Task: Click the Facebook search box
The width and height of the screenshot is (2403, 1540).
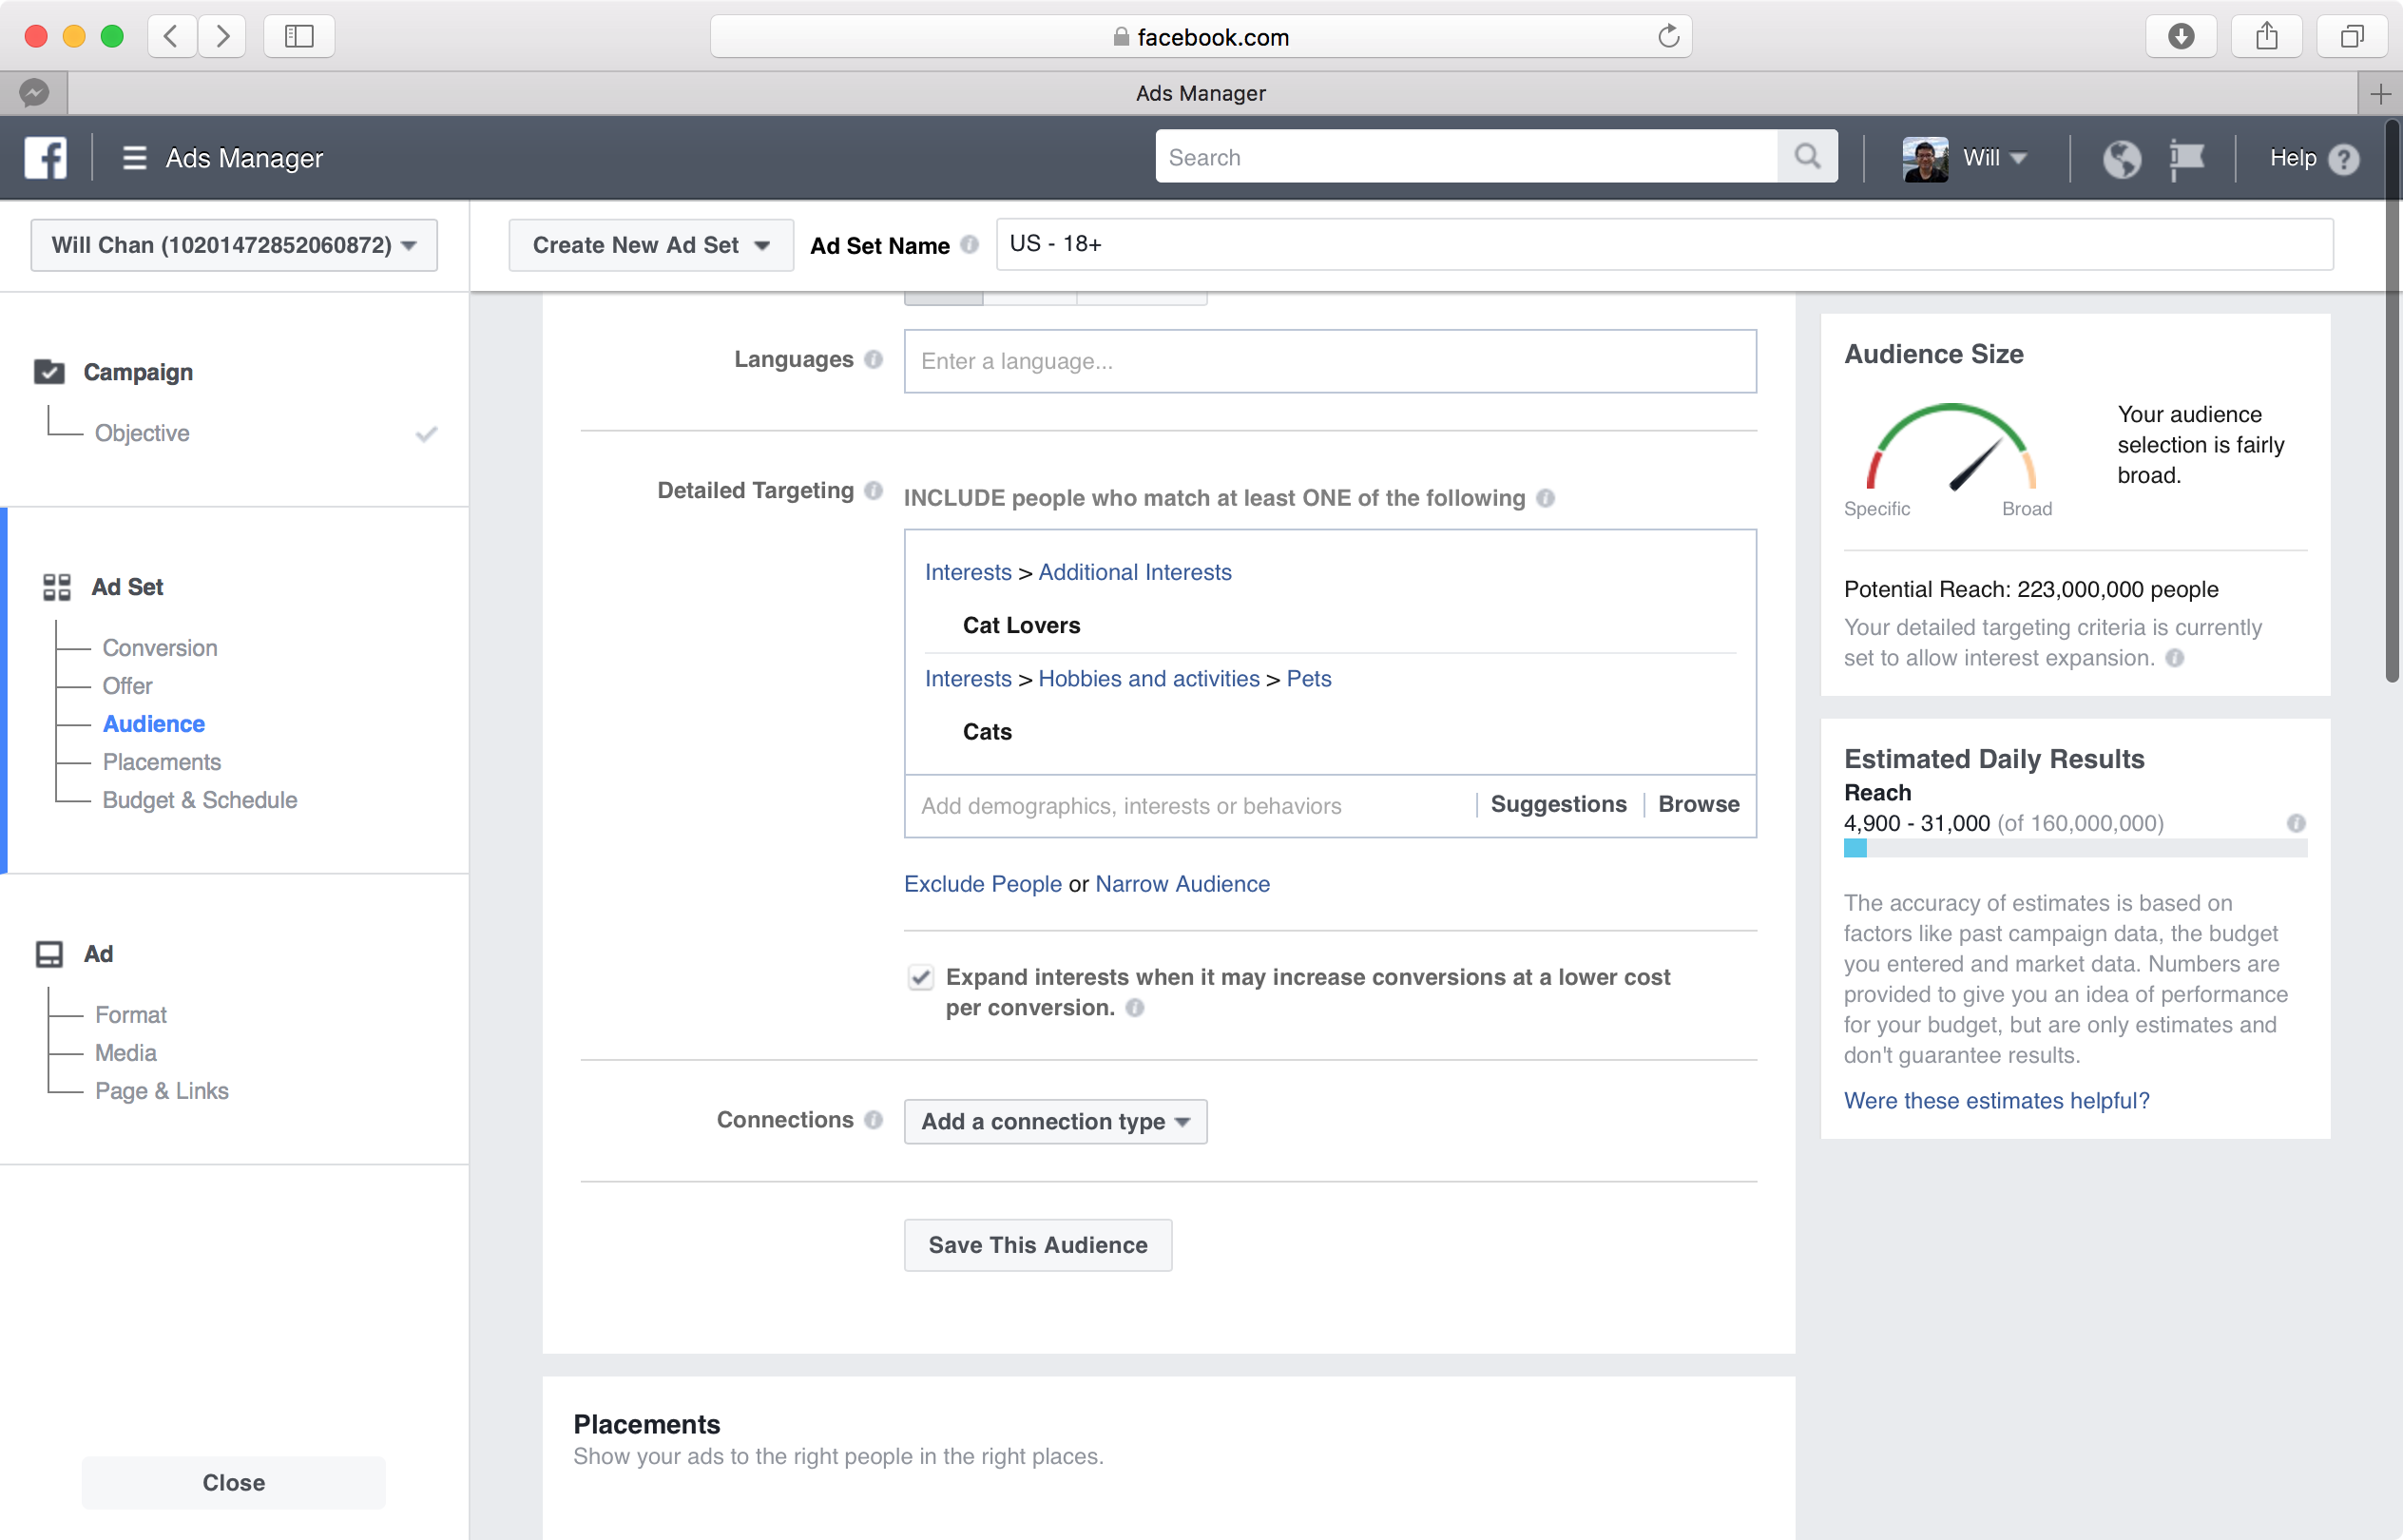Action: pyautogui.click(x=1466, y=157)
